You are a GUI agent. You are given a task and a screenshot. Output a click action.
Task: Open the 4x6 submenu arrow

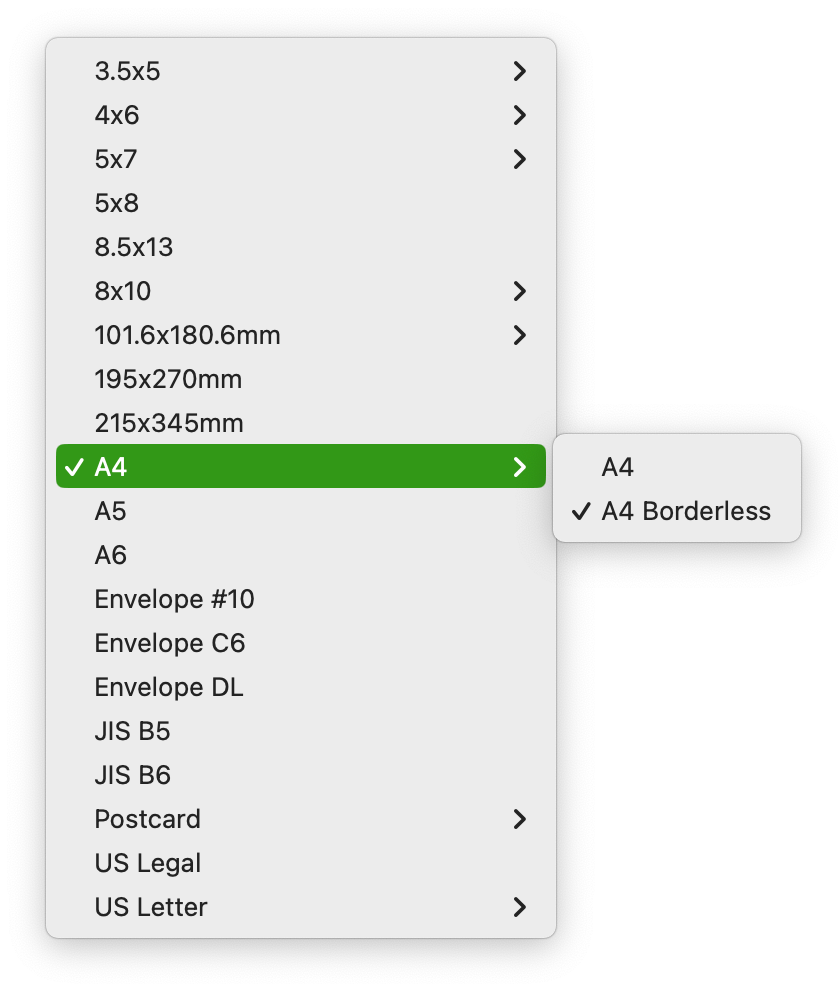[519, 115]
